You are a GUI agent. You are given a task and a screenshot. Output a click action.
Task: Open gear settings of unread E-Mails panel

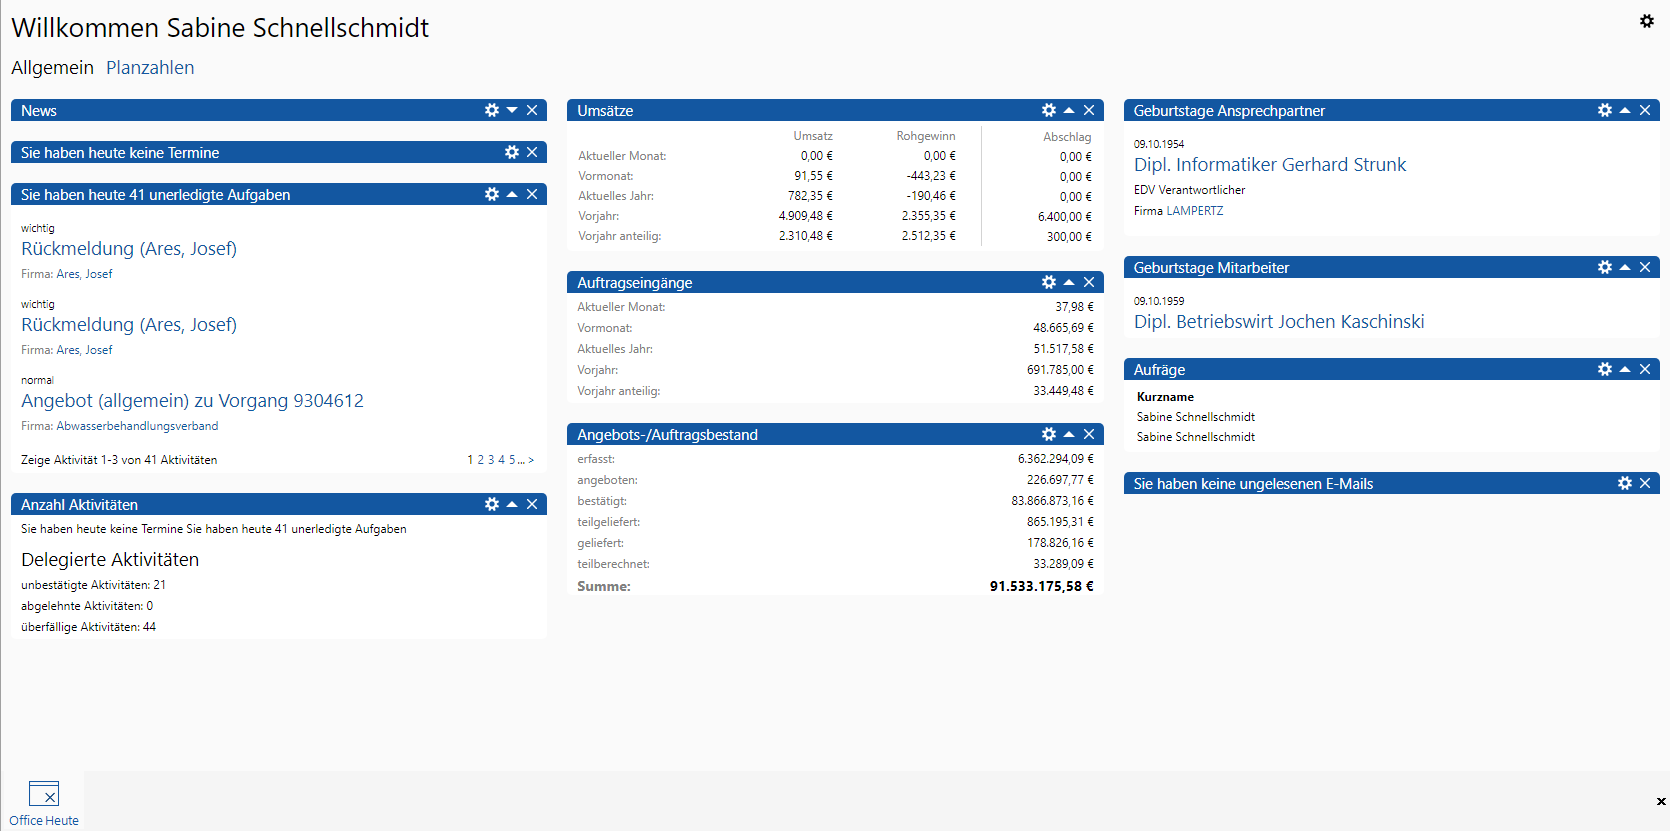point(1624,483)
